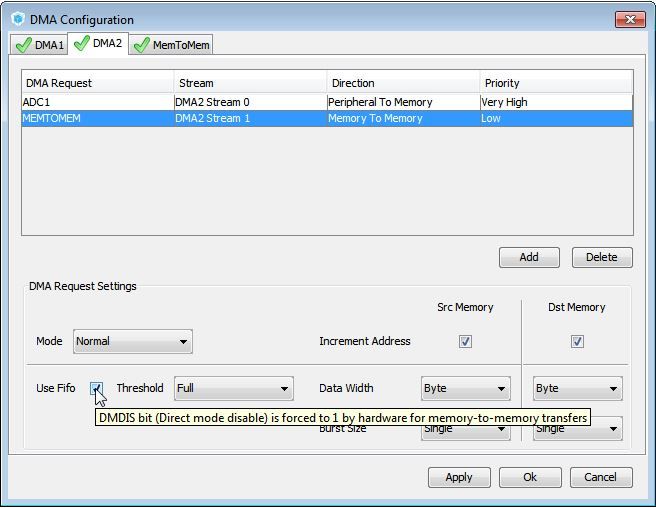Click the Apply button

point(459,477)
